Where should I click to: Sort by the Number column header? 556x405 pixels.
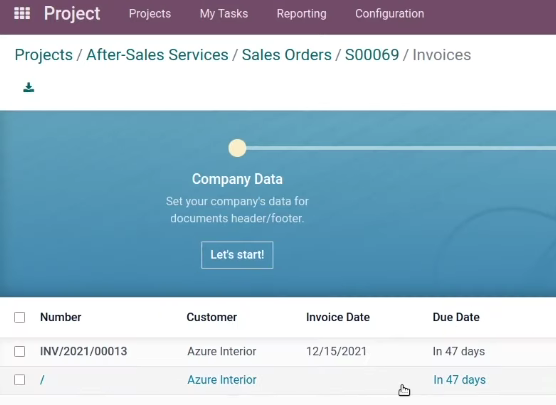(x=61, y=317)
